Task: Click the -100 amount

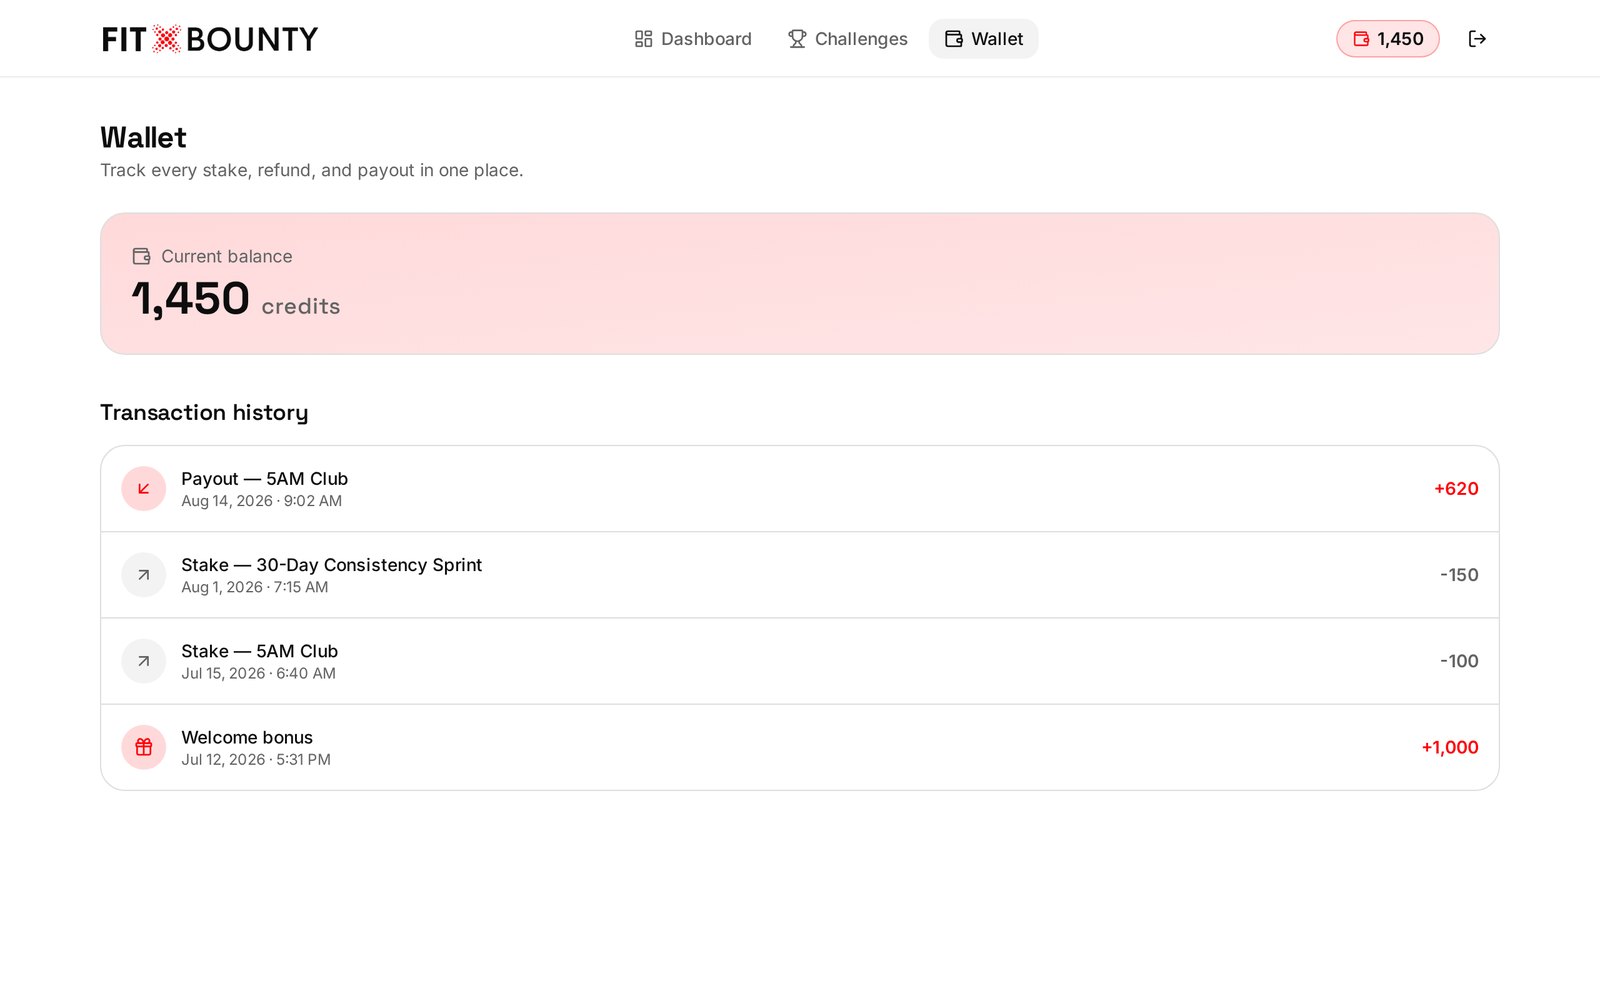Action: point(1459,661)
